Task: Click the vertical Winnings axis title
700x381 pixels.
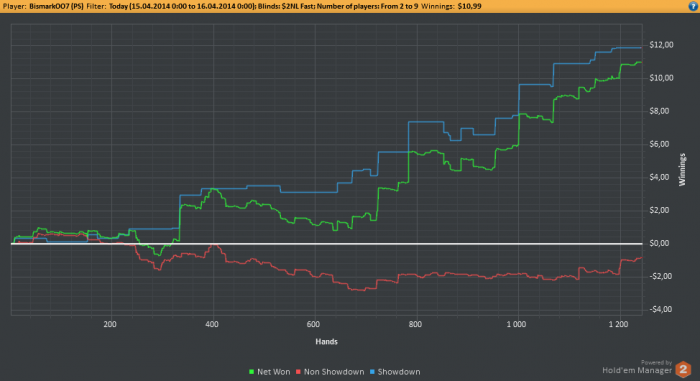Action: 682,170
